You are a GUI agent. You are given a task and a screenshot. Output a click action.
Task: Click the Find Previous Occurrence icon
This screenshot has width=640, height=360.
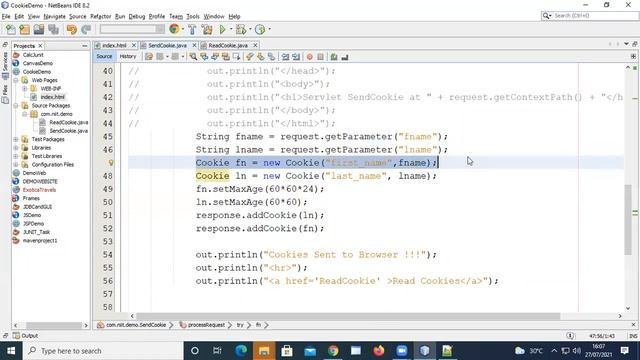[204, 57]
